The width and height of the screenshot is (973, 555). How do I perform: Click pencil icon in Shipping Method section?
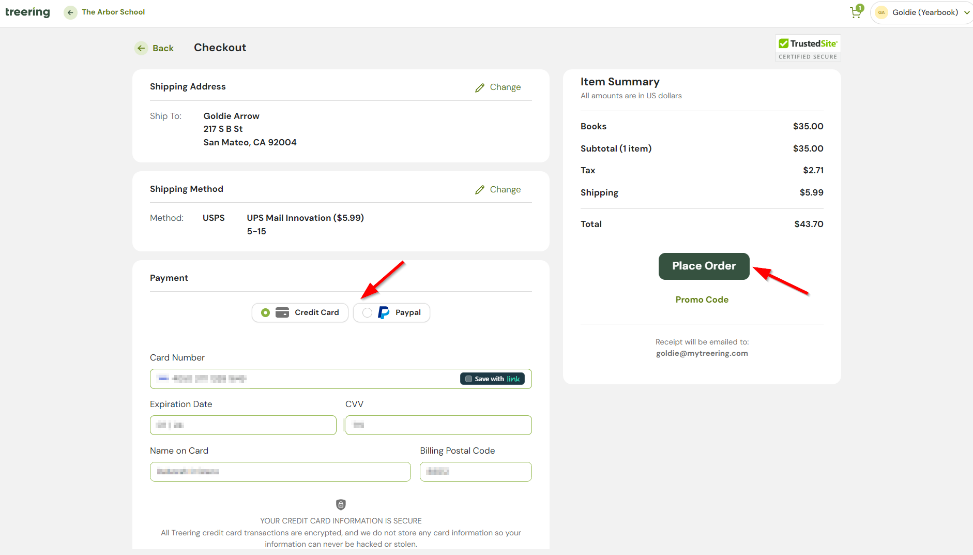tap(480, 189)
